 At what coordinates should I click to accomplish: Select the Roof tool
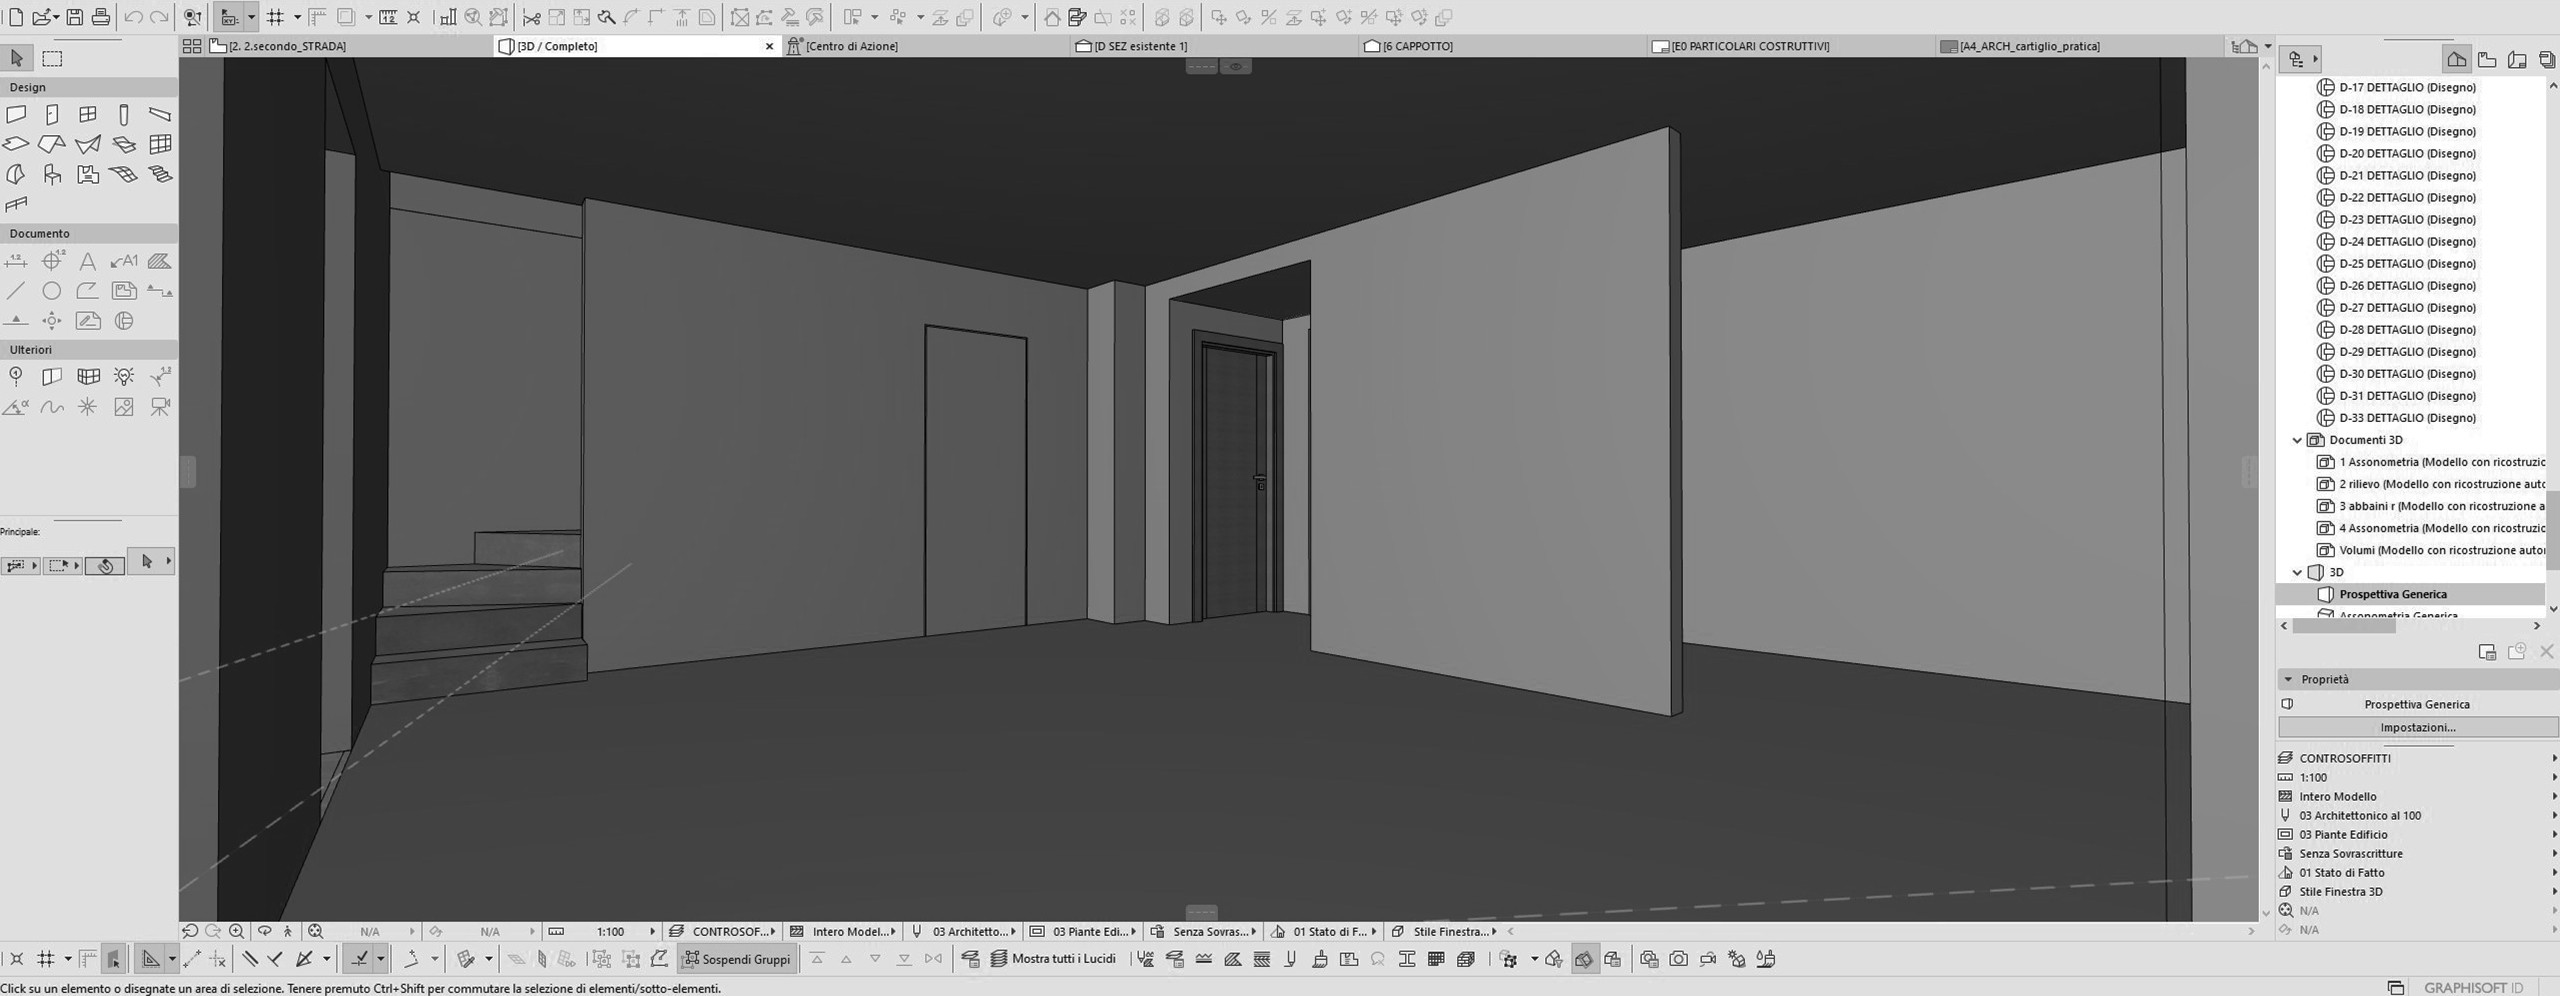click(52, 145)
